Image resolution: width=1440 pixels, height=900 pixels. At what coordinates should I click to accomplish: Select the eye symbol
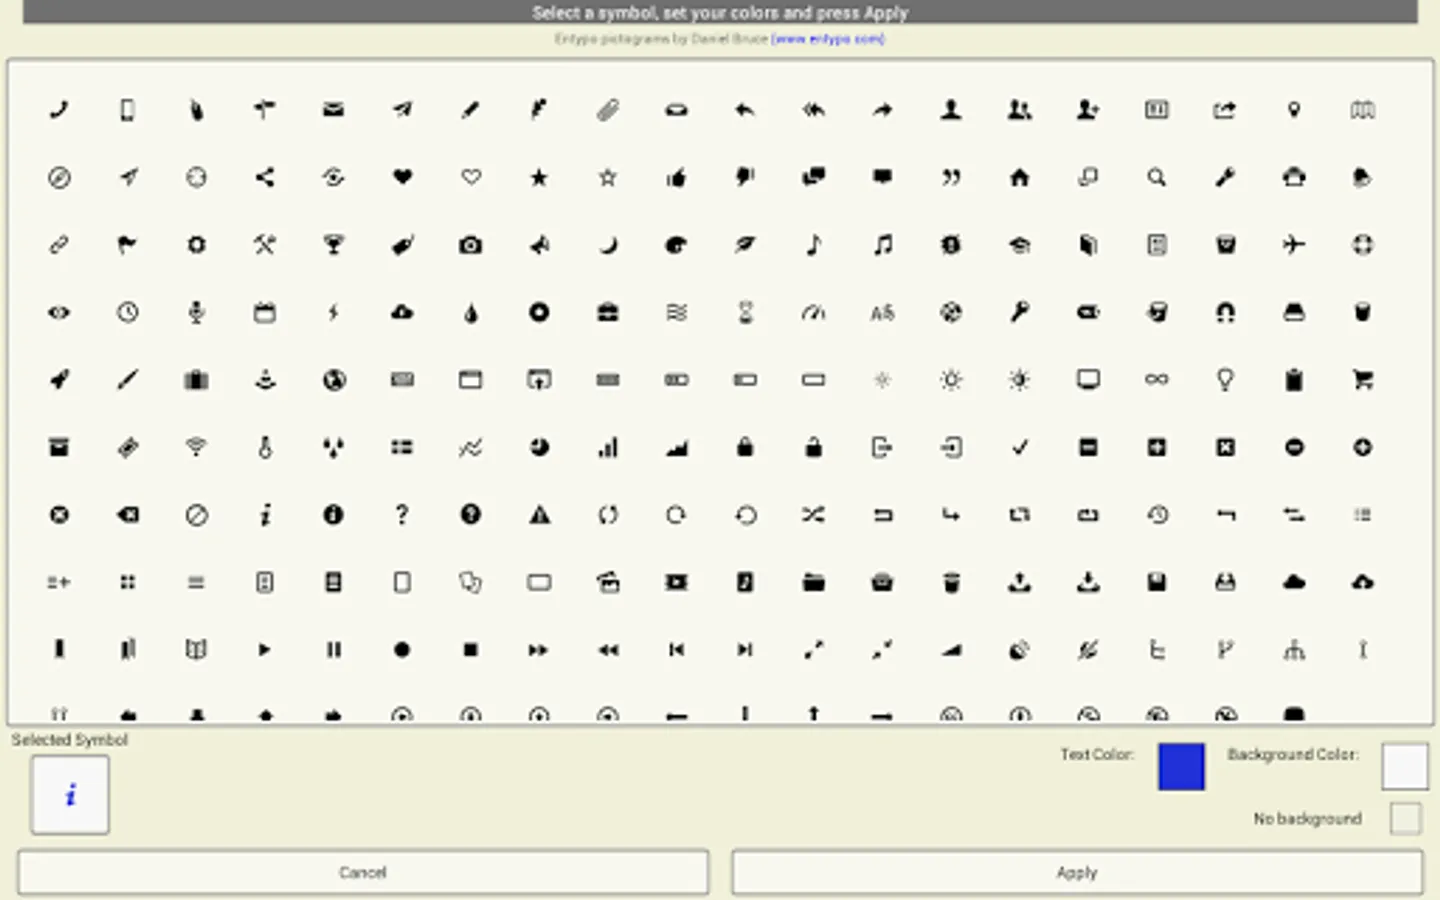(59, 313)
